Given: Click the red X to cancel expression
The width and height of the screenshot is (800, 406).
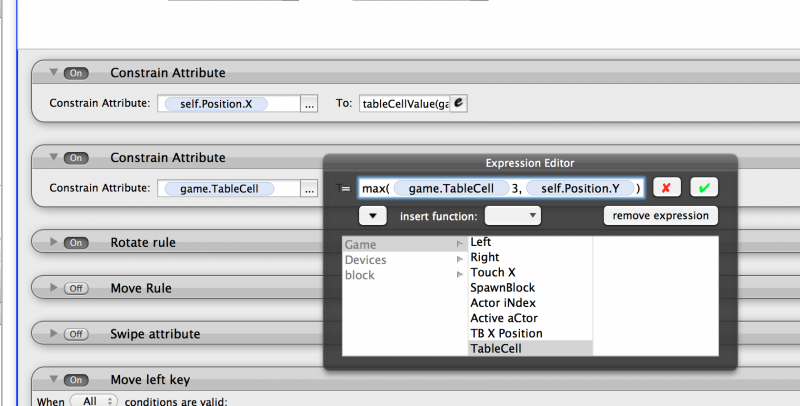Looking at the screenshot, I should pyautogui.click(x=667, y=188).
